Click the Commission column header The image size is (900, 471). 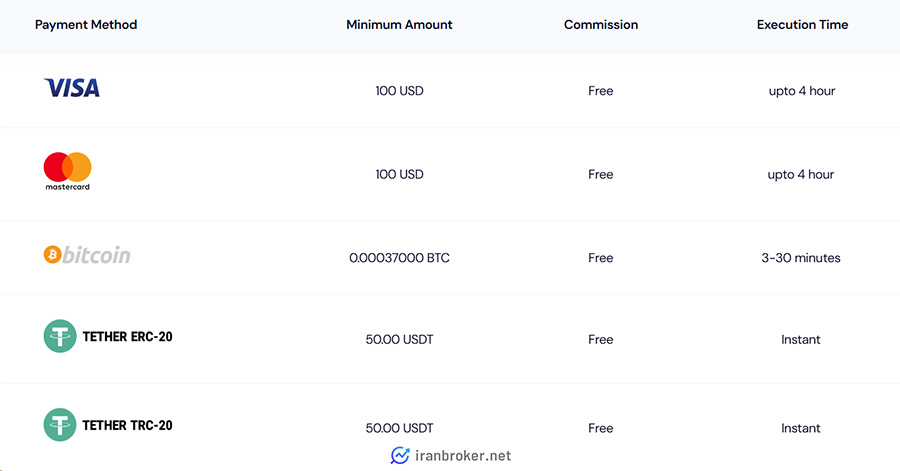(x=601, y=25)
